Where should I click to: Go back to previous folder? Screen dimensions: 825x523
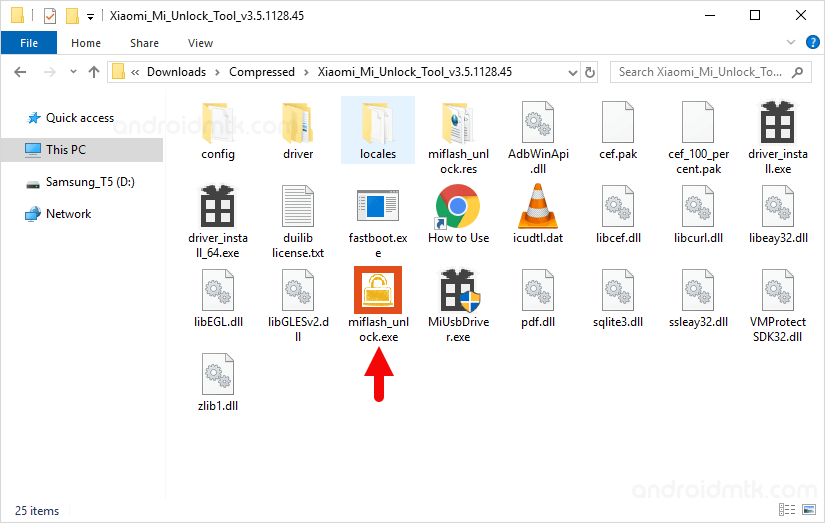coord(20,72)
